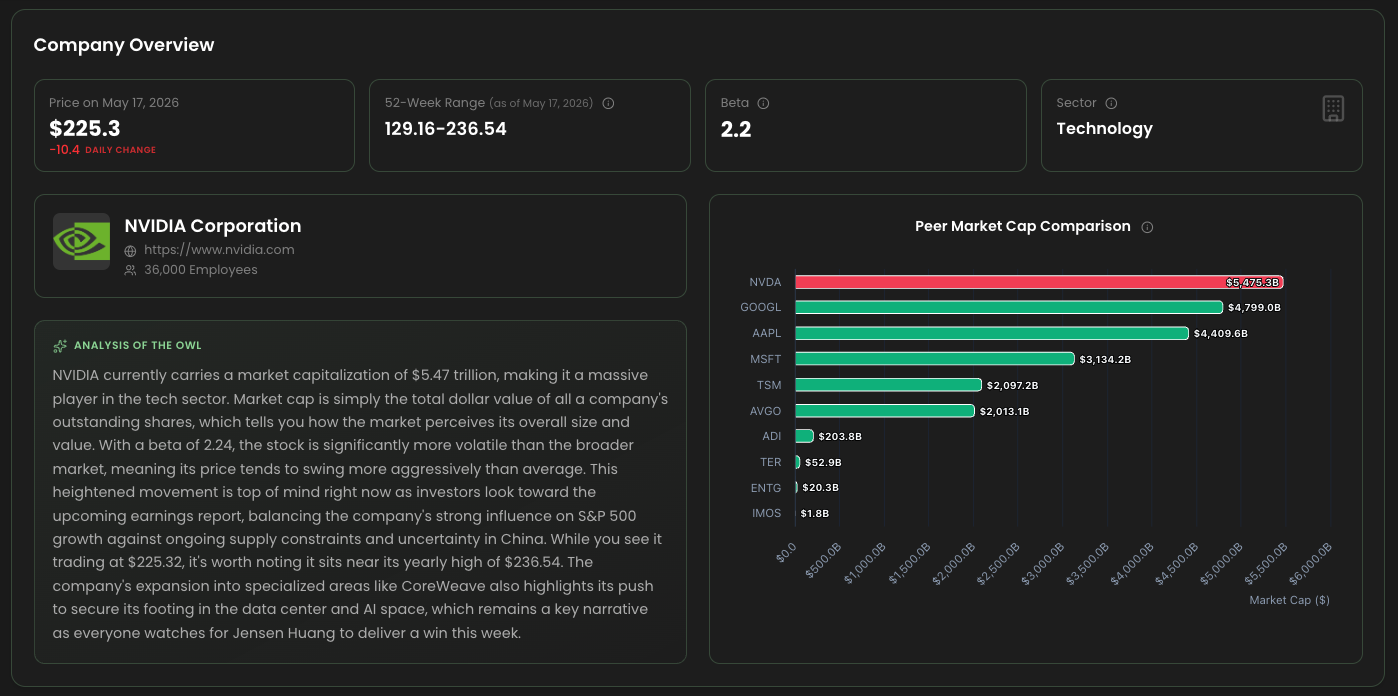Click the $2,013.1B AVGO value label

tap(1005, 411)
